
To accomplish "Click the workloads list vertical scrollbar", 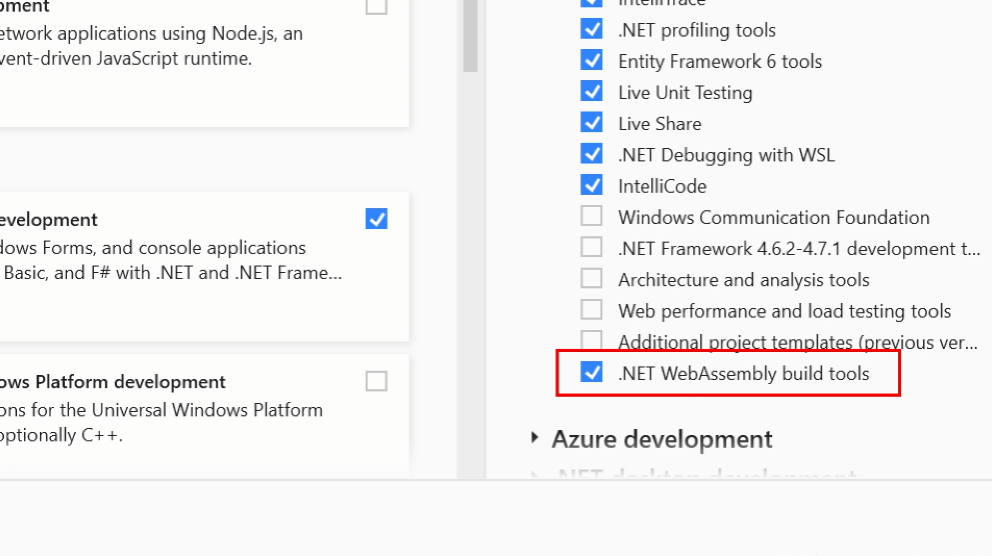I will point(469,40).
